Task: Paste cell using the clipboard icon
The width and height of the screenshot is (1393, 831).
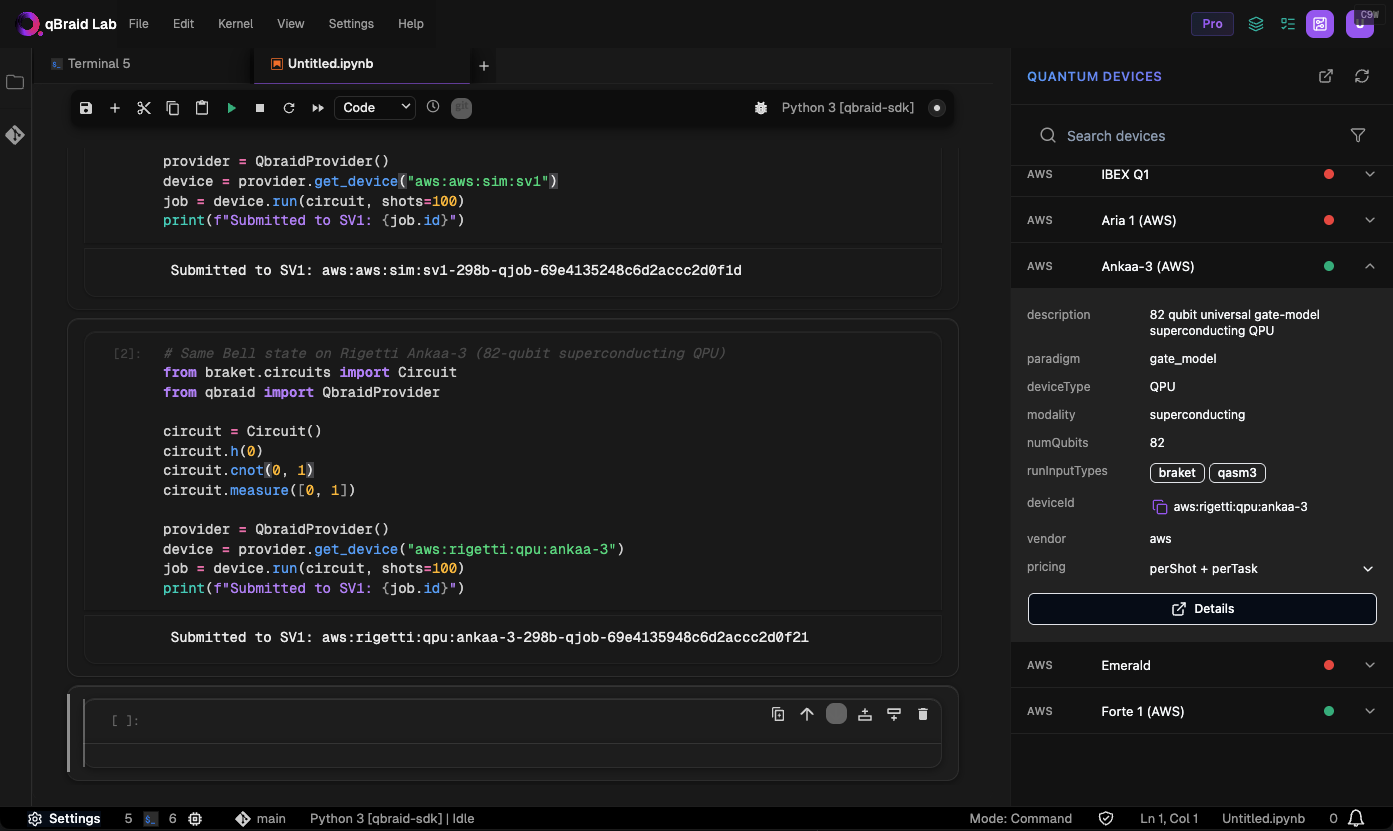Action: coord(202,108)
